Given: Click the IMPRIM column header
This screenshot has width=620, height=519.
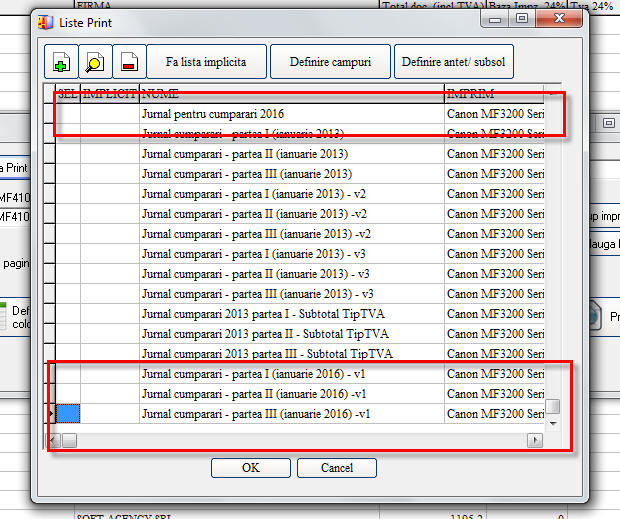Looking at the screenshot, I should pyautogui.click(x=494, y=93).
